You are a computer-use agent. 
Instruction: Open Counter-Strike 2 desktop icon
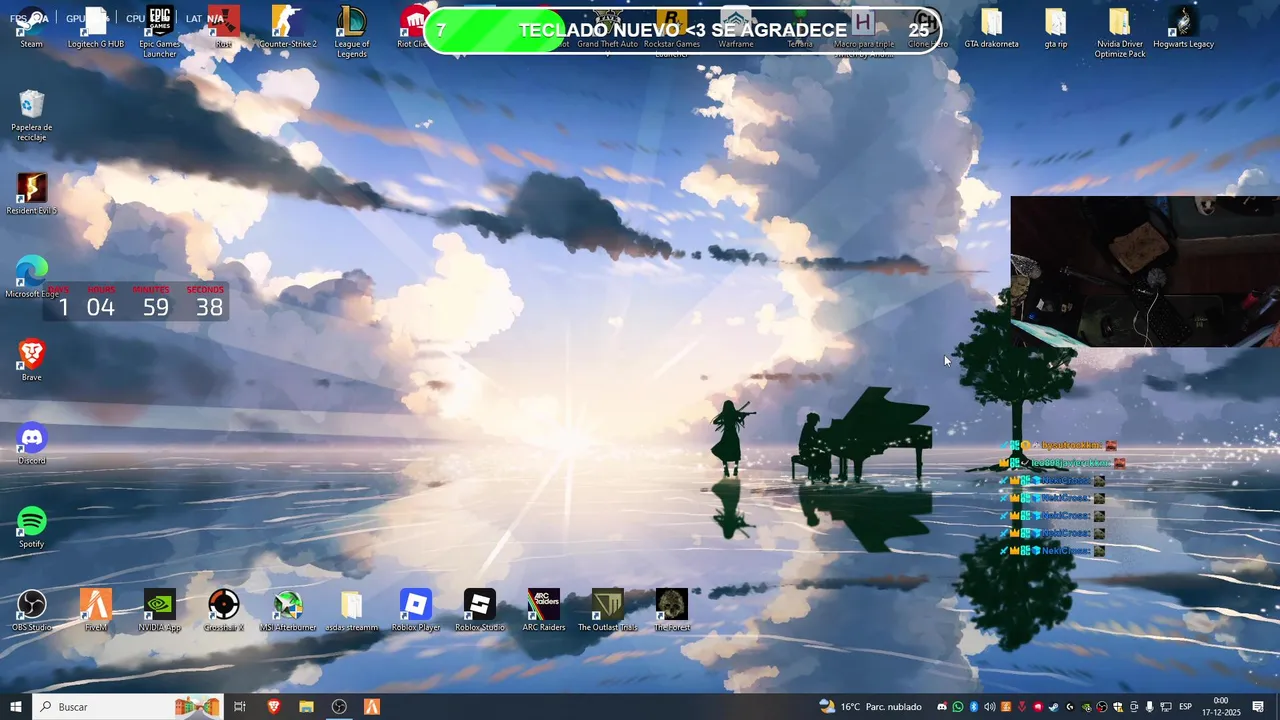[288, 28]
